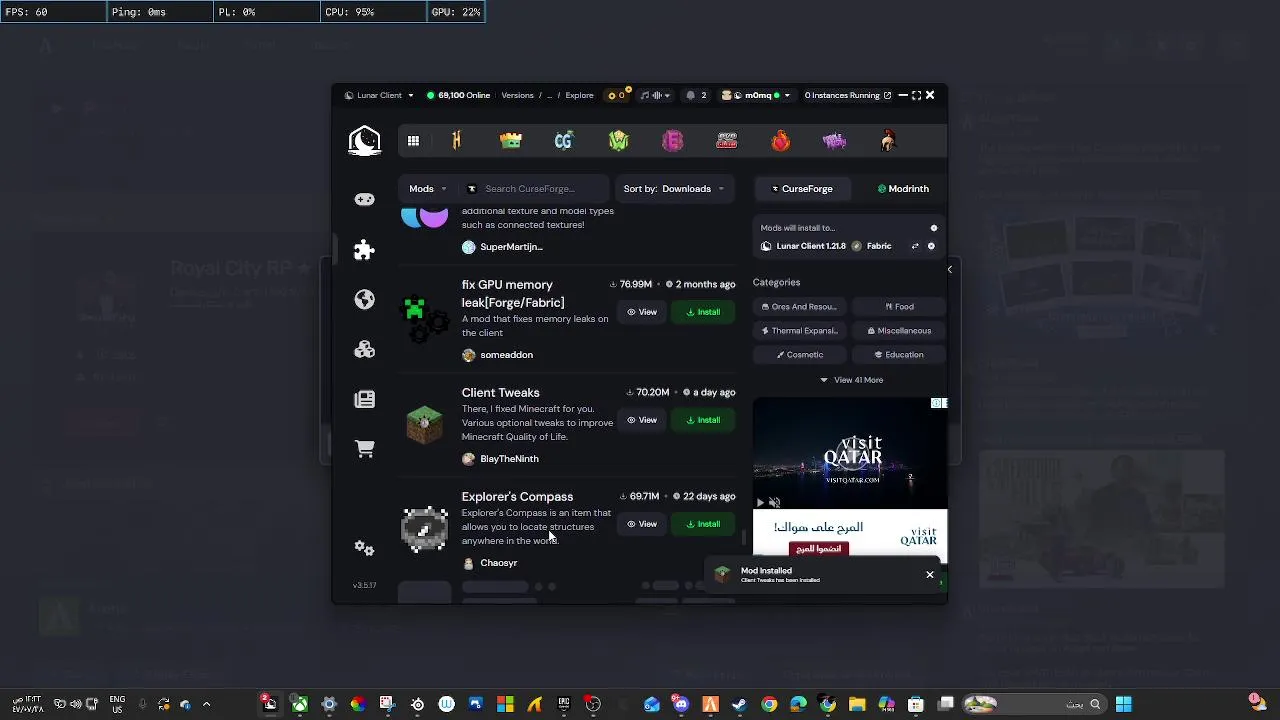Open the settings gears in sidebar

[x=364, y=548]
